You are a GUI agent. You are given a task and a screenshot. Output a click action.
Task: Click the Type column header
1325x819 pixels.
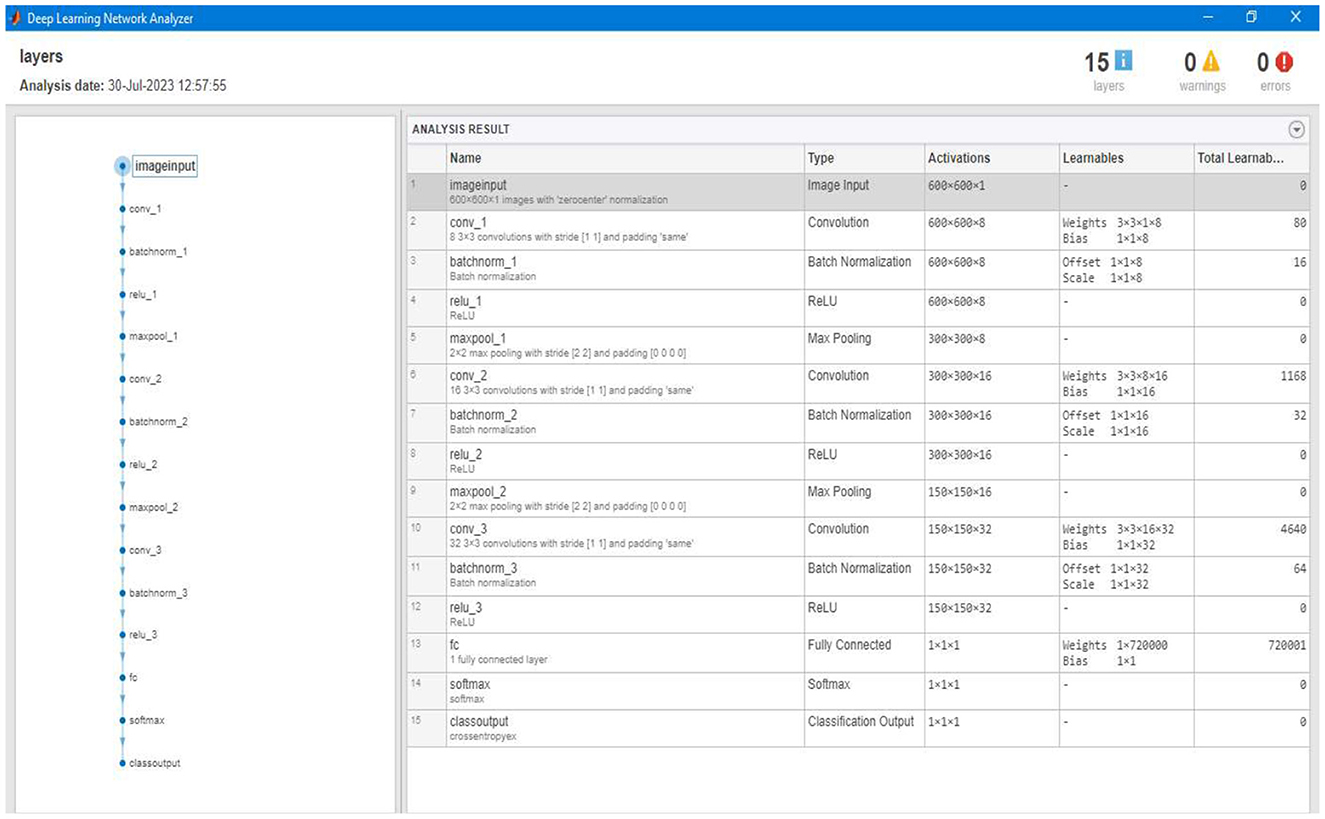tap(864, 158)
